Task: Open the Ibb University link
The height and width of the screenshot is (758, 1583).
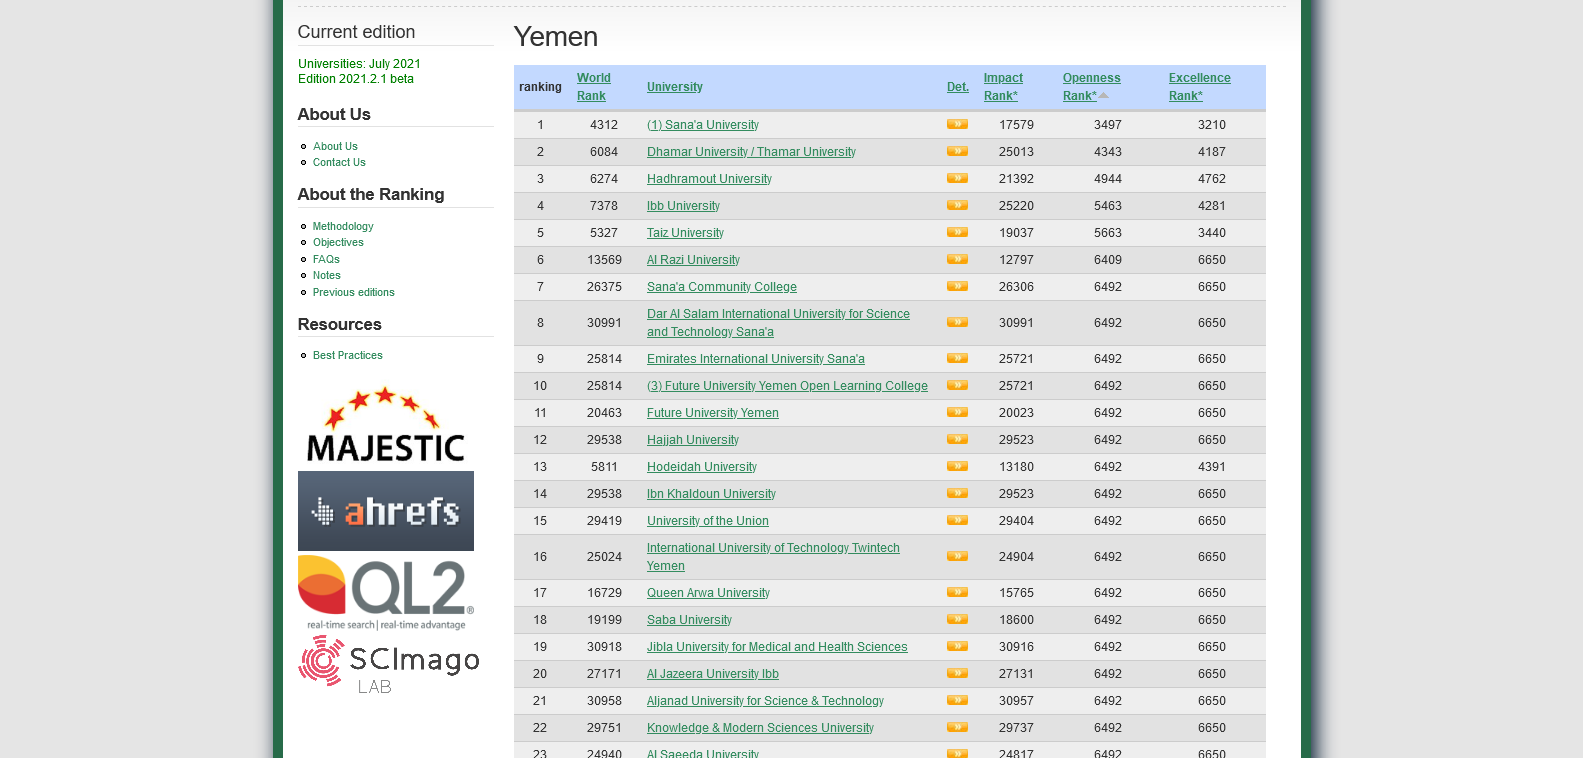Action: (x=683, y=206)
